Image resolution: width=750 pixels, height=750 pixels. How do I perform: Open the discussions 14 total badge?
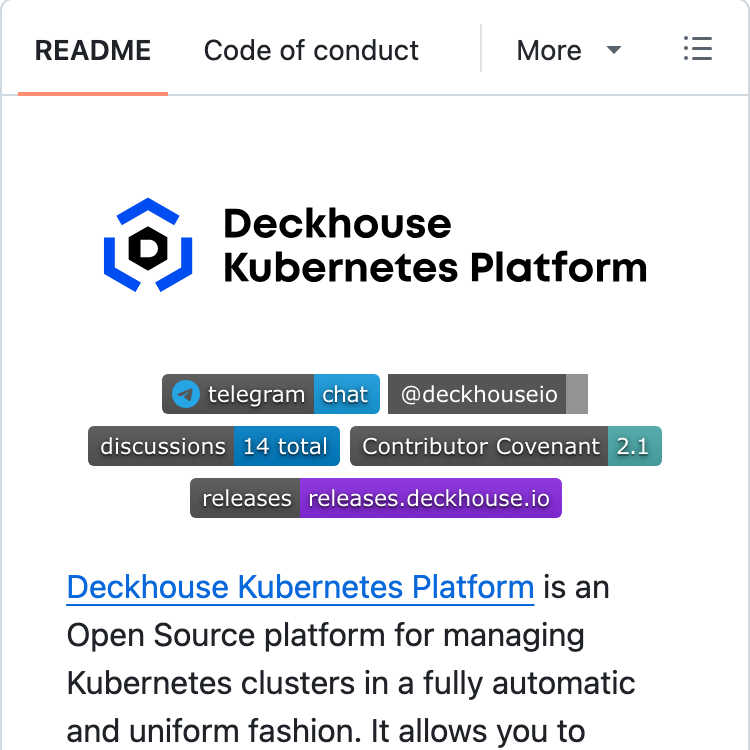click(x=214, y=446)
